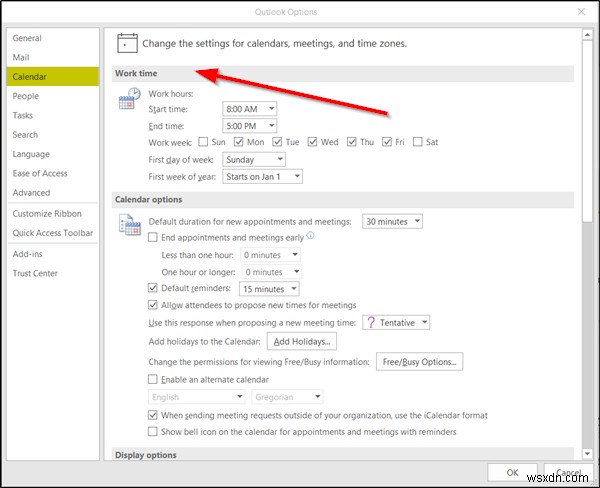
Task: Enable Sat in work week
Action: coord(417,142)
